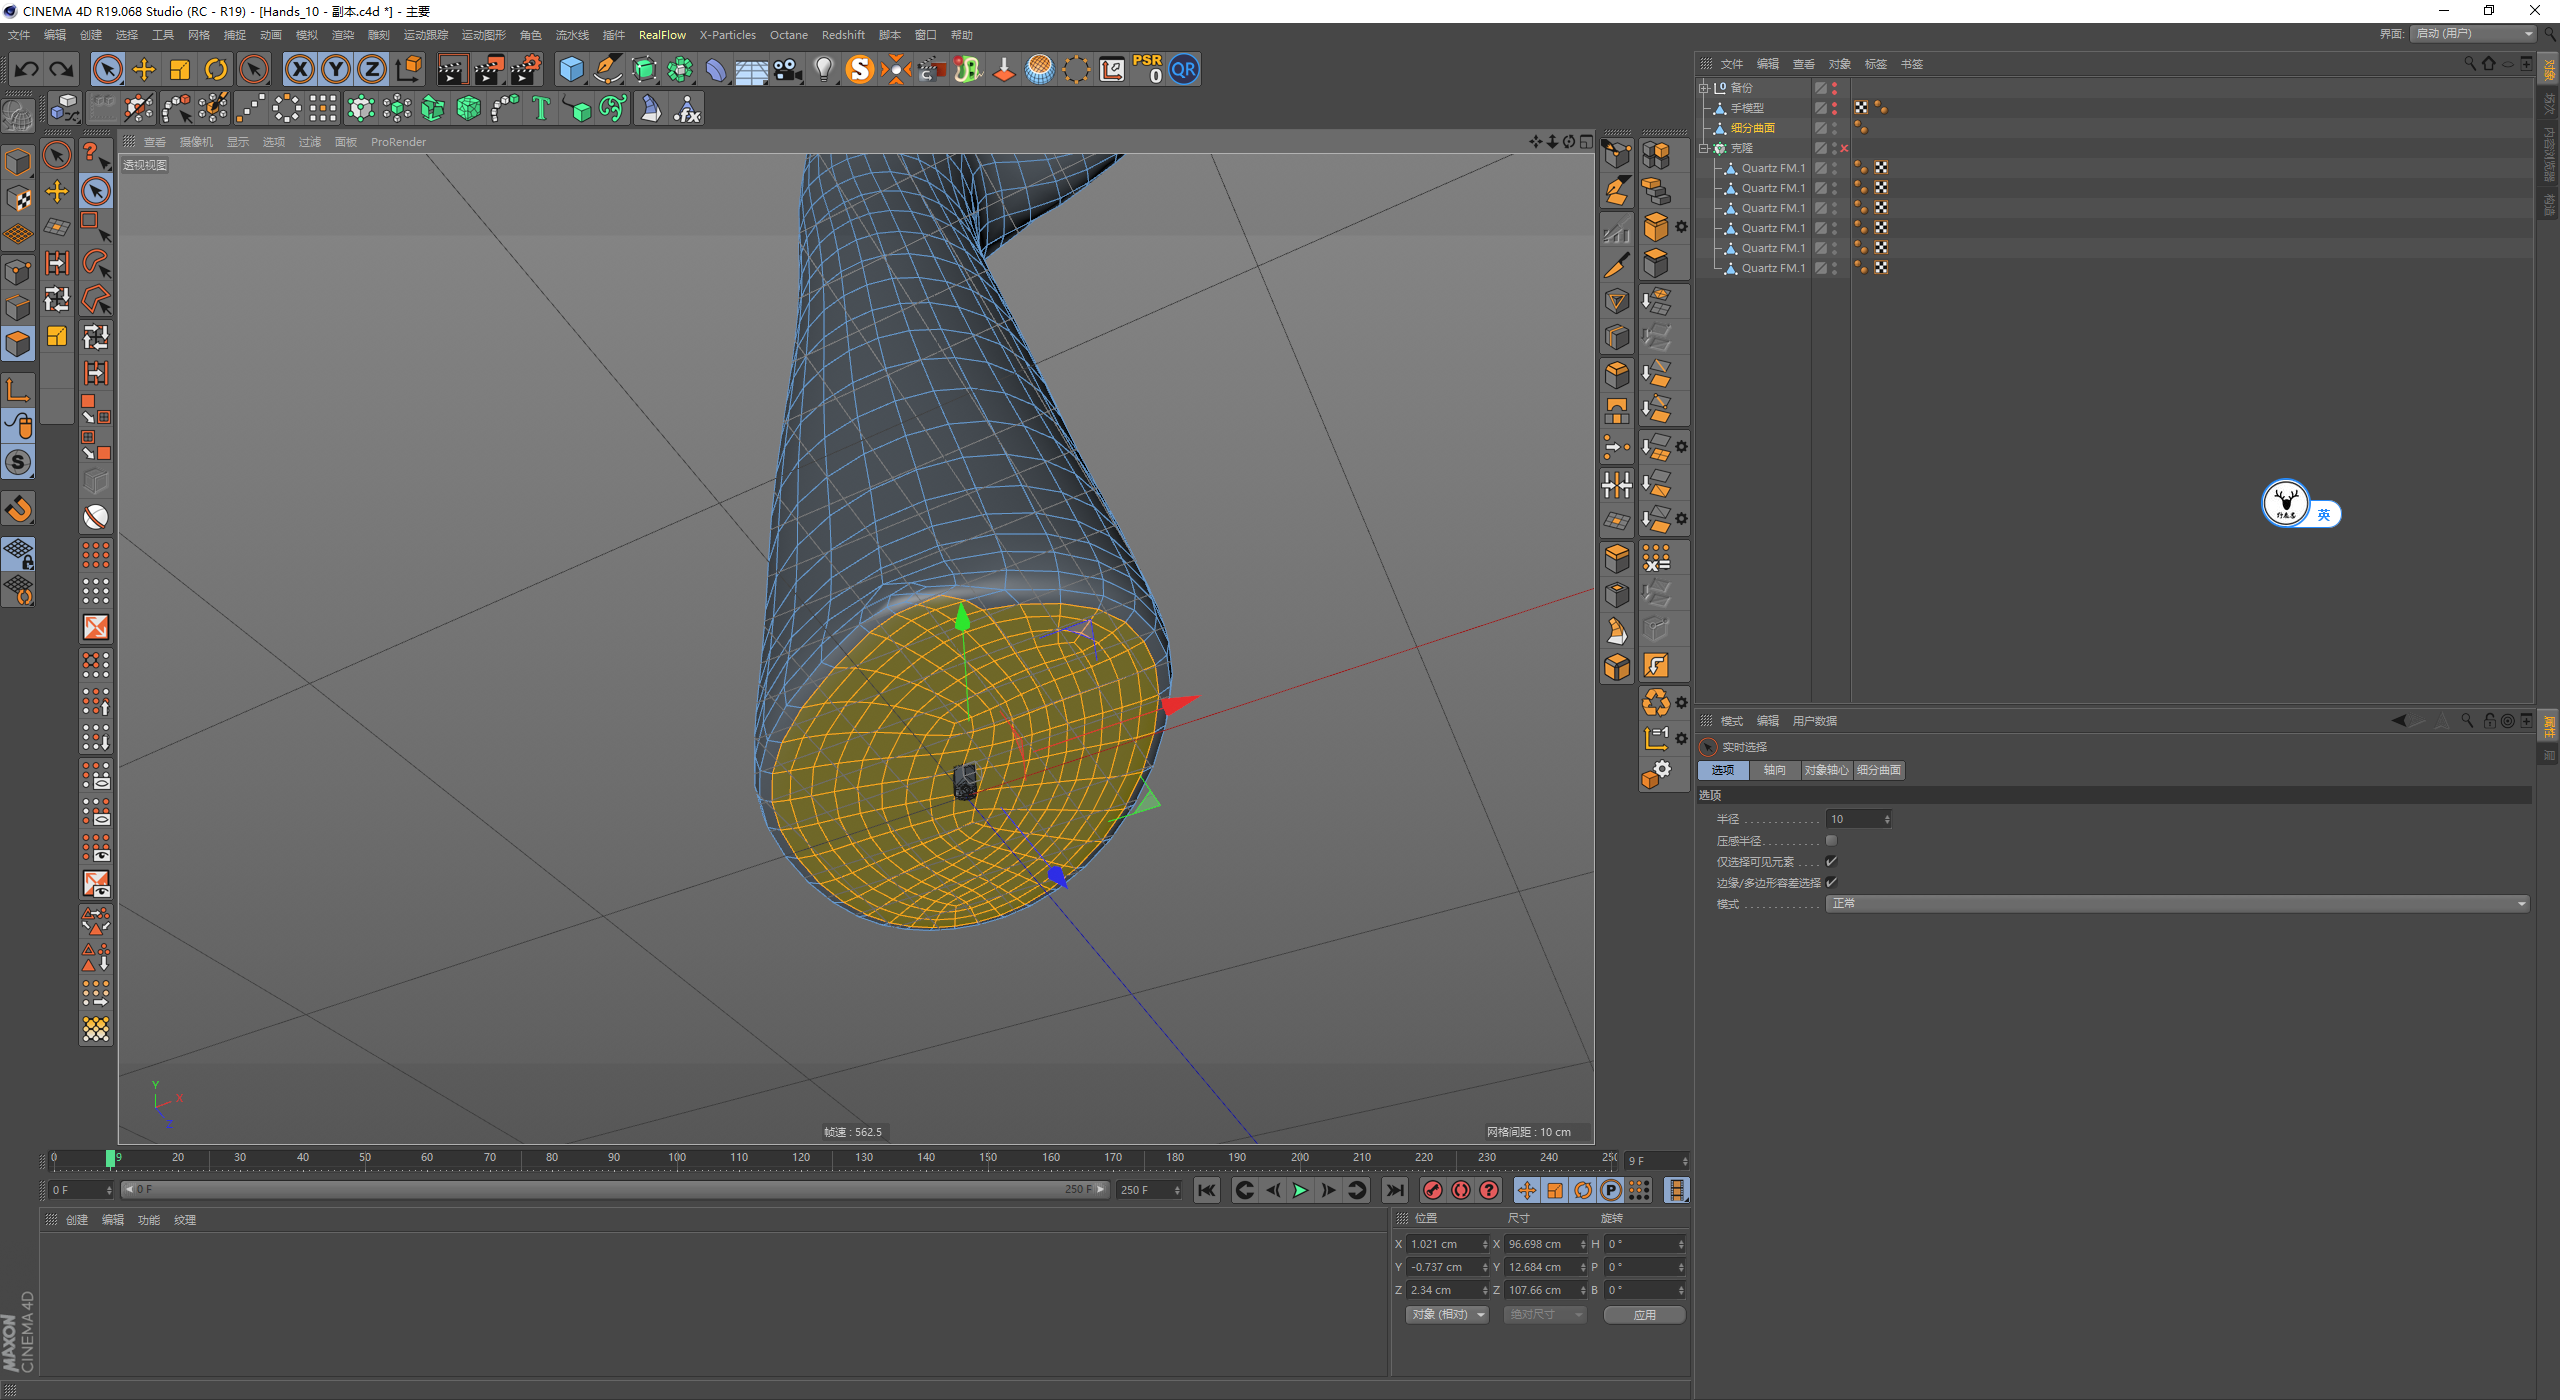Viewport: 2560px width, 1400px height.
Task: Add a Light object
Action: point(823,69)
